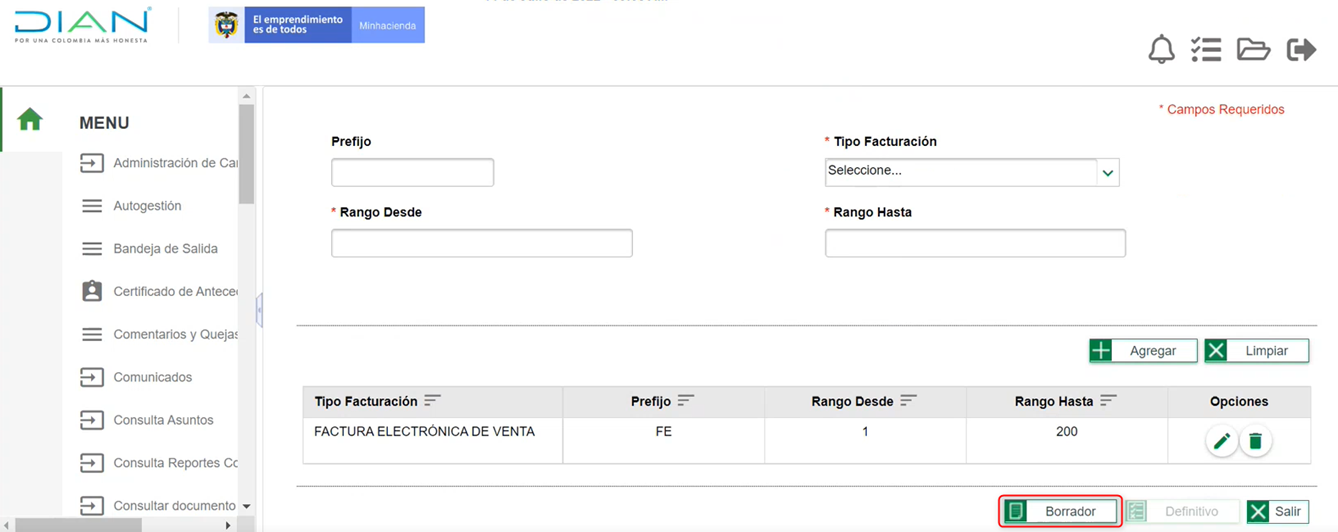Click the logout exit icon
The width and height of the screenshot is (1338, 532).
pyautogui.click(x=1301, y=49)
